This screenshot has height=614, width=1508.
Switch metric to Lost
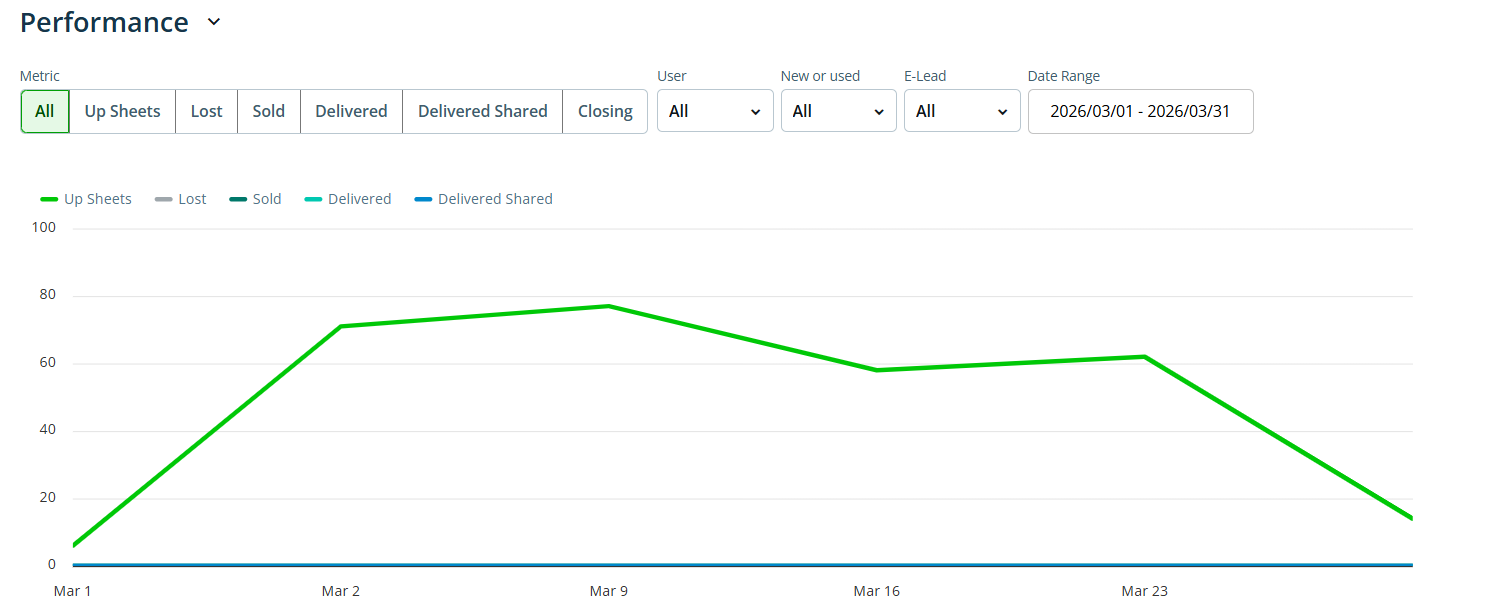click(206, 111)
